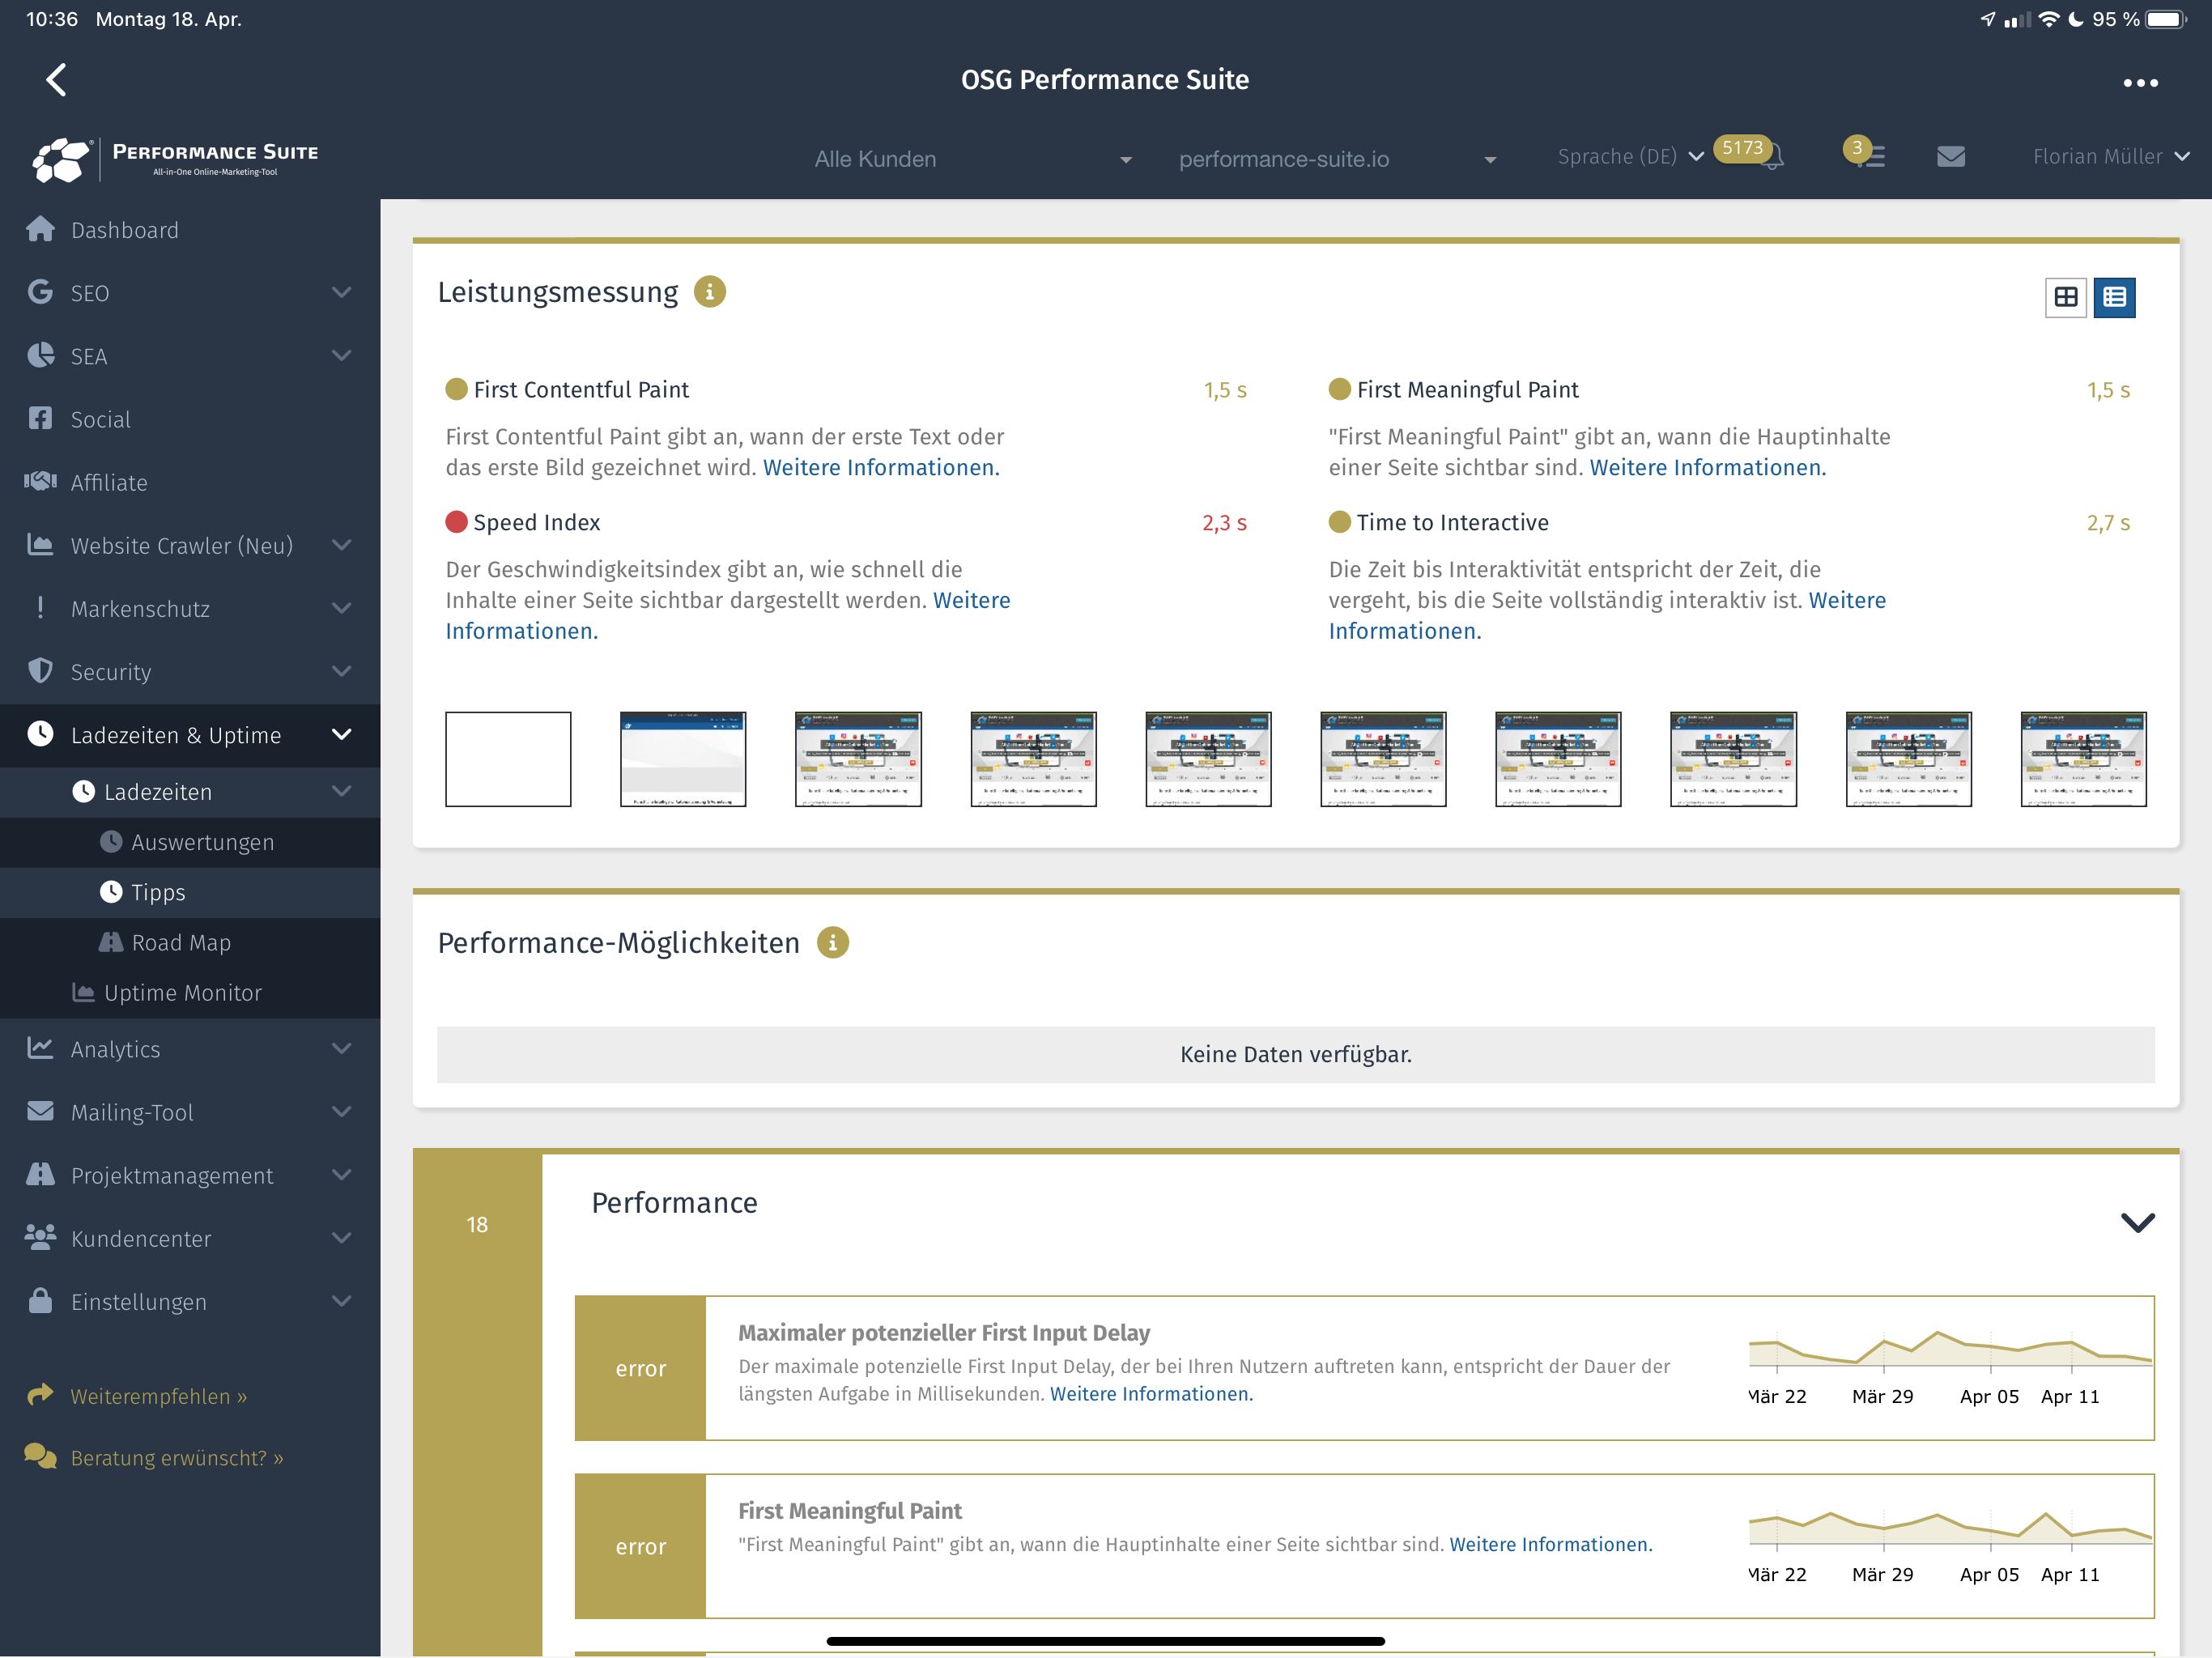The width and height of the screenshot is (2212, 1658).
Task: Open Tipps in sidebar
Action: [190, 892]
